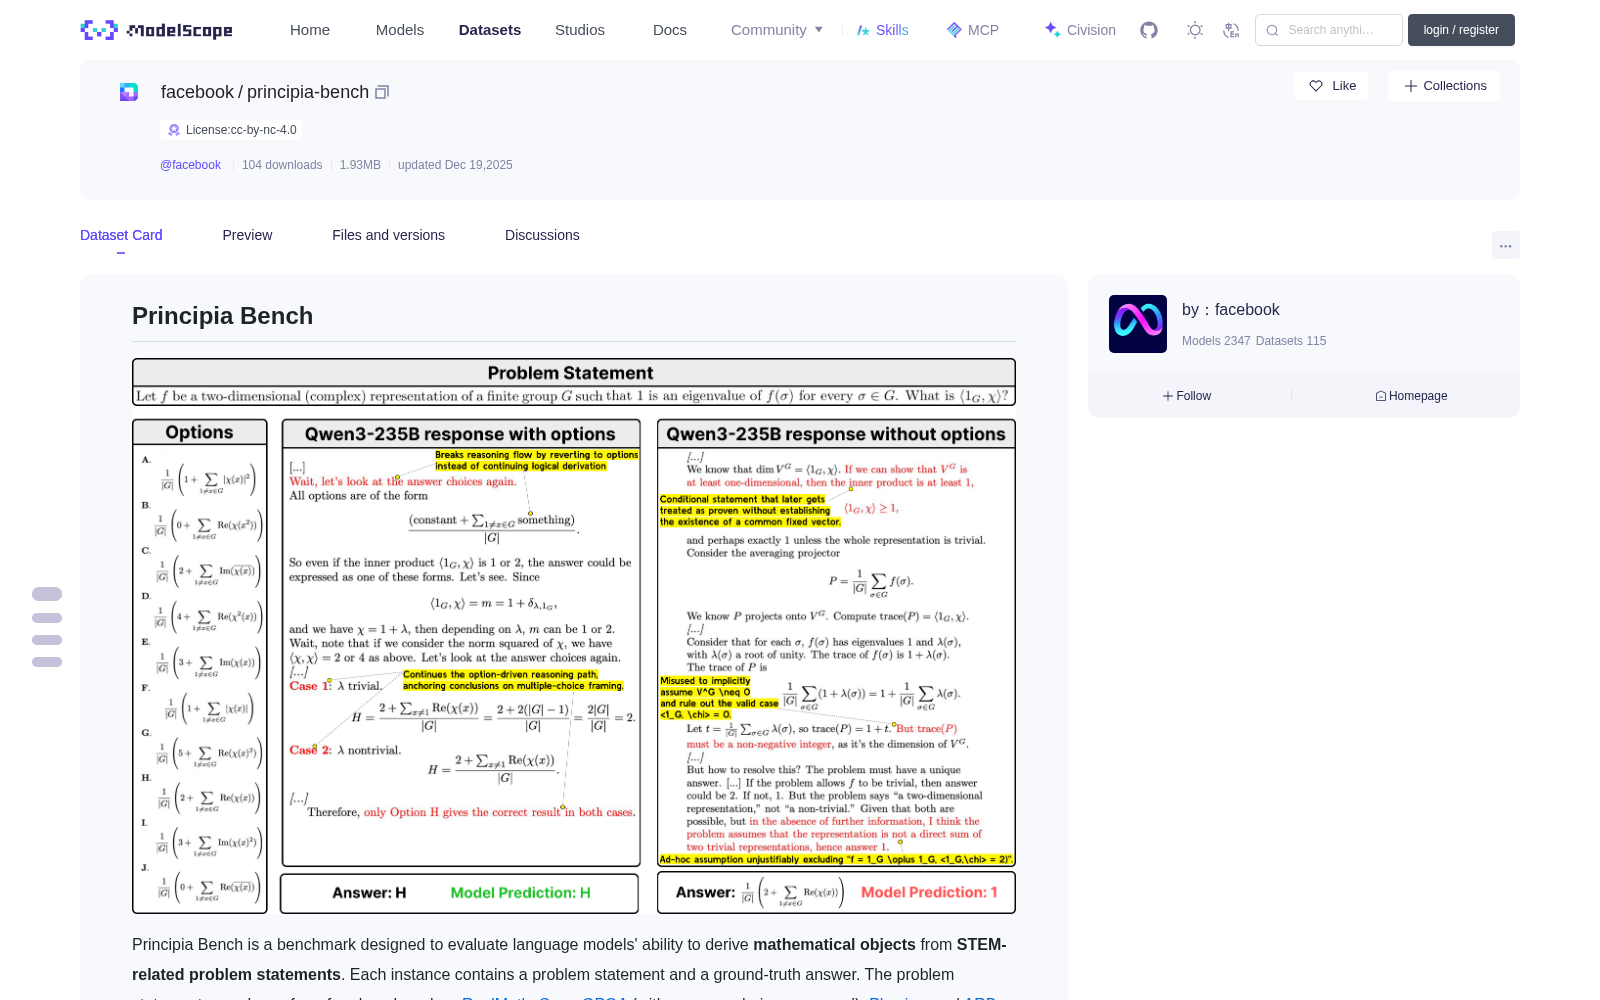The width and height of the screenshot is (1600, 1000).
Task: Select the Dataset Card tab
Action: click(x=121, y=235)
